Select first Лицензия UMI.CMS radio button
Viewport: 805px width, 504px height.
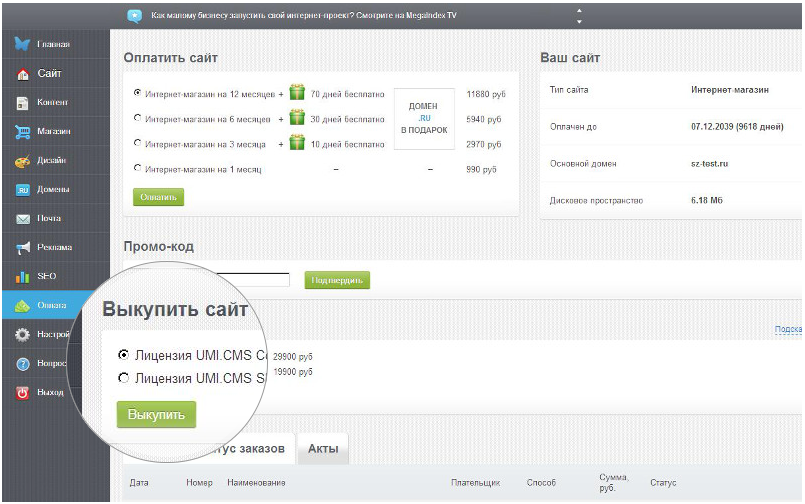pyautogui.click(x=123, y=355)
